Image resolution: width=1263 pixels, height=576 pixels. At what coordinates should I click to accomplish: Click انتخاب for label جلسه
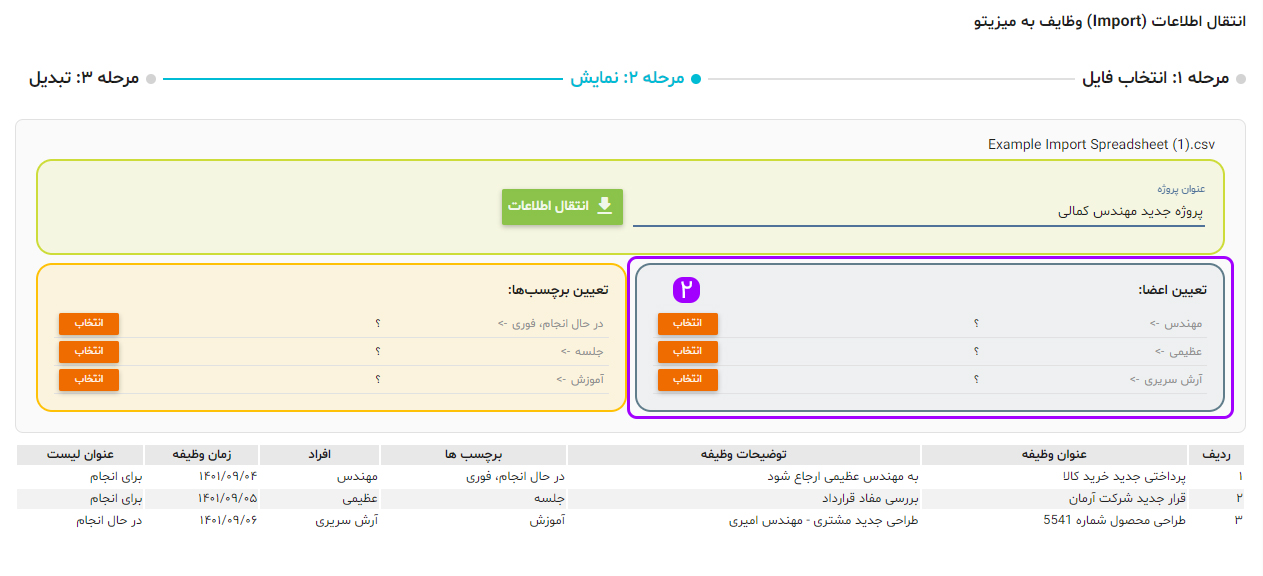pos(89,351)
